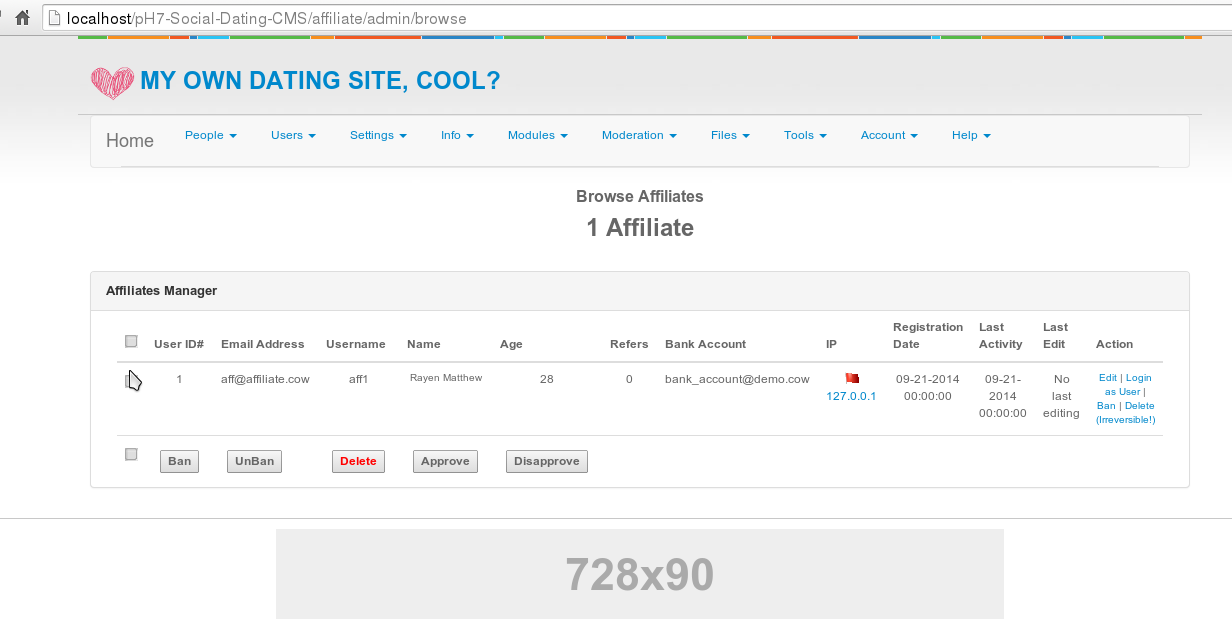Click the red flag icon above the IP
1232x621 pixels.
click(x=852, y=378)
